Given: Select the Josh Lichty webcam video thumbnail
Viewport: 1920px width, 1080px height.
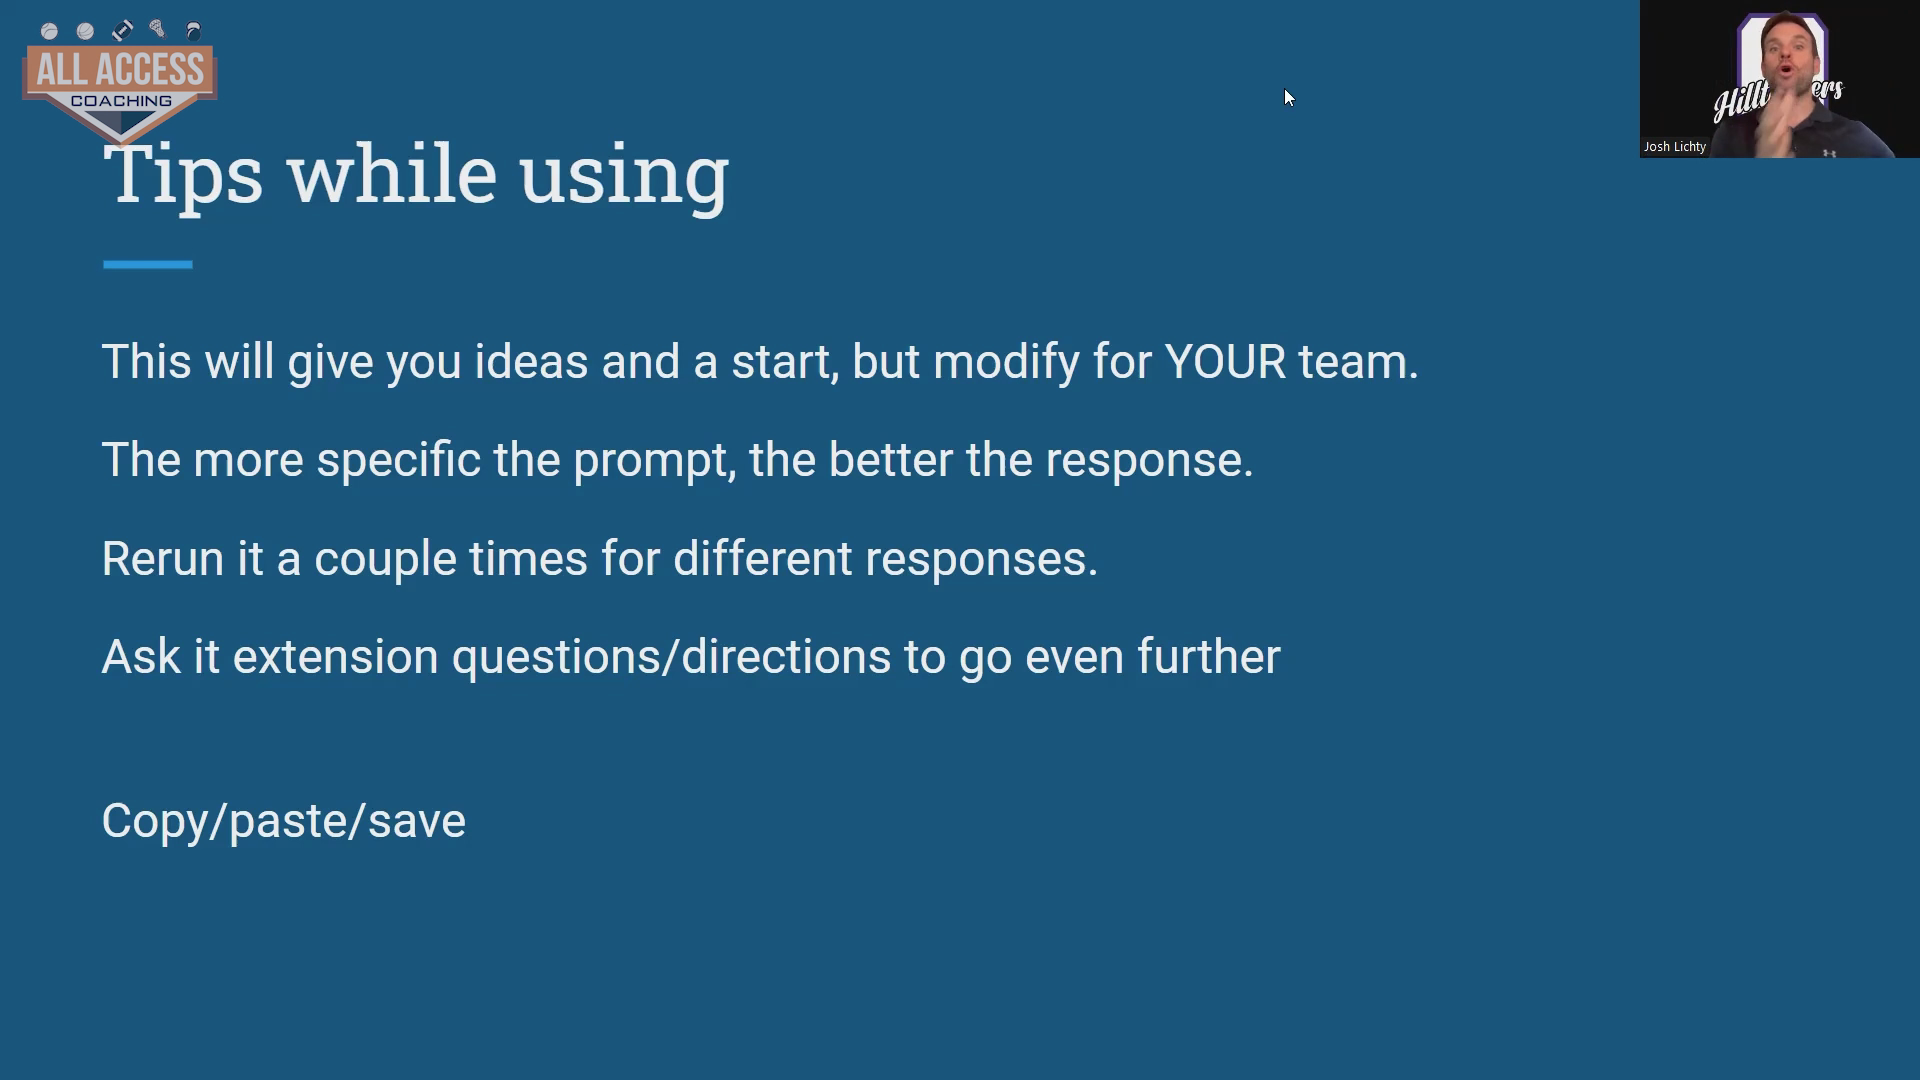Looking at the screenshot, I should point(1780,79).
